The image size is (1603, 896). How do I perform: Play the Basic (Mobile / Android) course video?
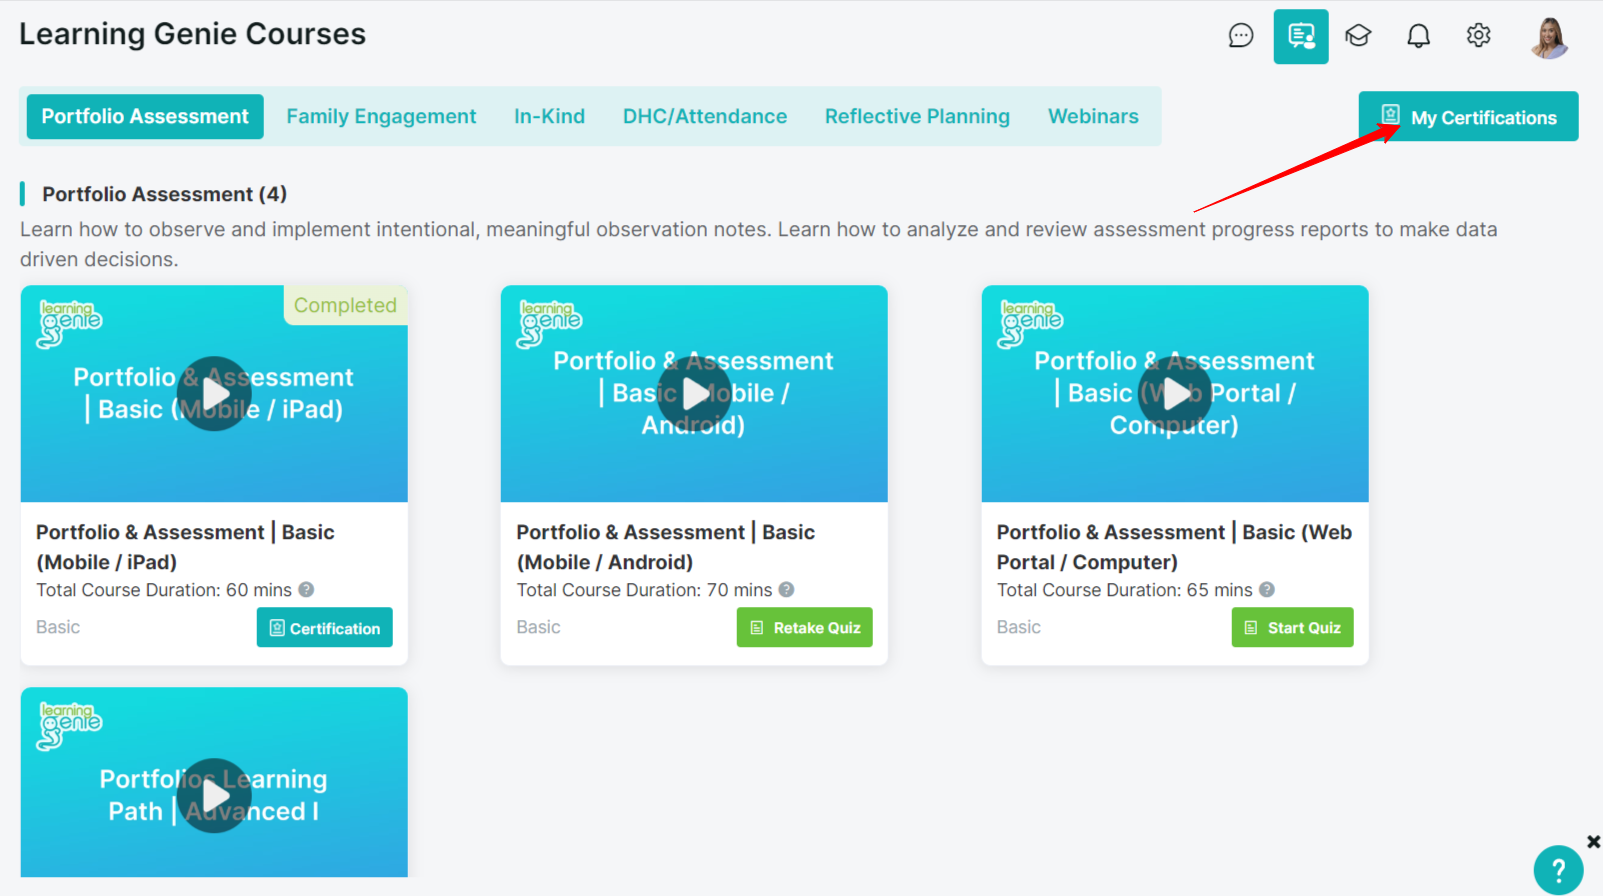coord(694,394)
